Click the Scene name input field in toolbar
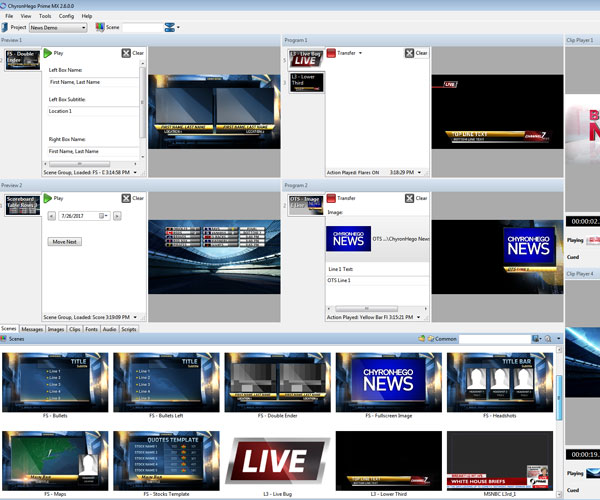The width and height of the screenshot is (600, 500). 142,28
